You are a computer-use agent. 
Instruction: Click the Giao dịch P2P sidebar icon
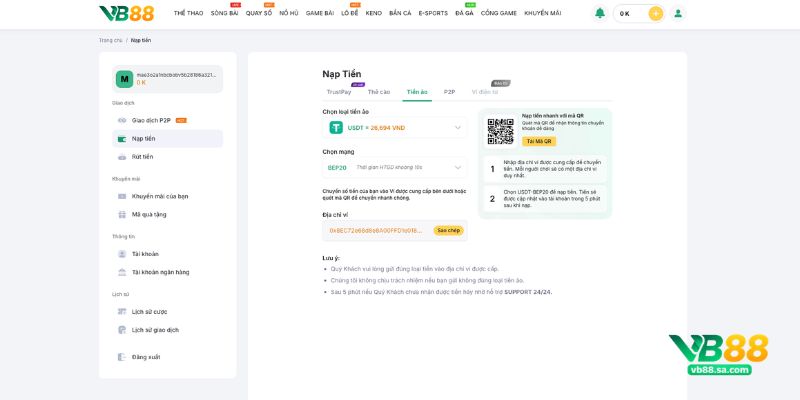tap(122, 120)
